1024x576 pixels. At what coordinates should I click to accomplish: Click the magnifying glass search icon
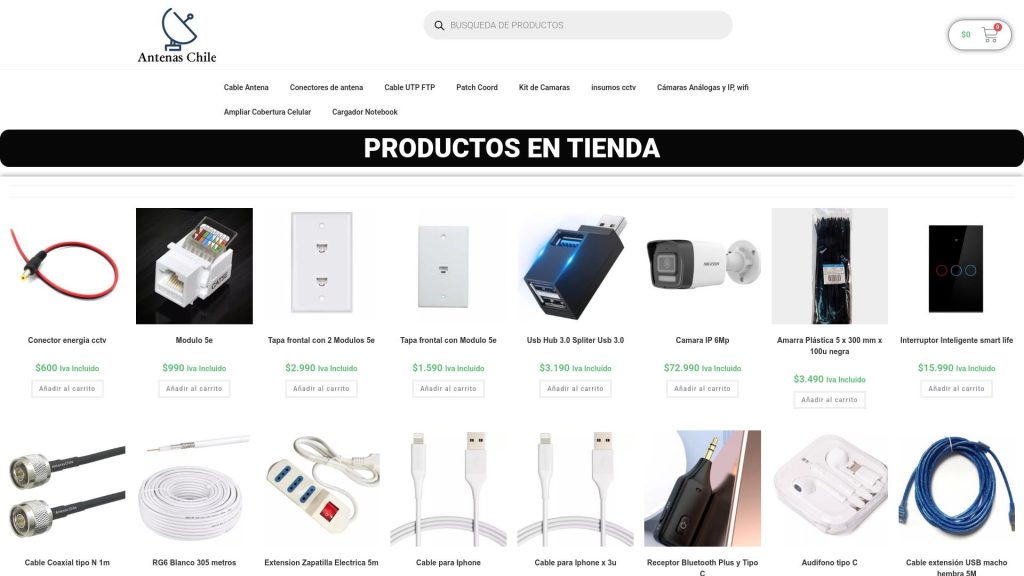point(439,25)
